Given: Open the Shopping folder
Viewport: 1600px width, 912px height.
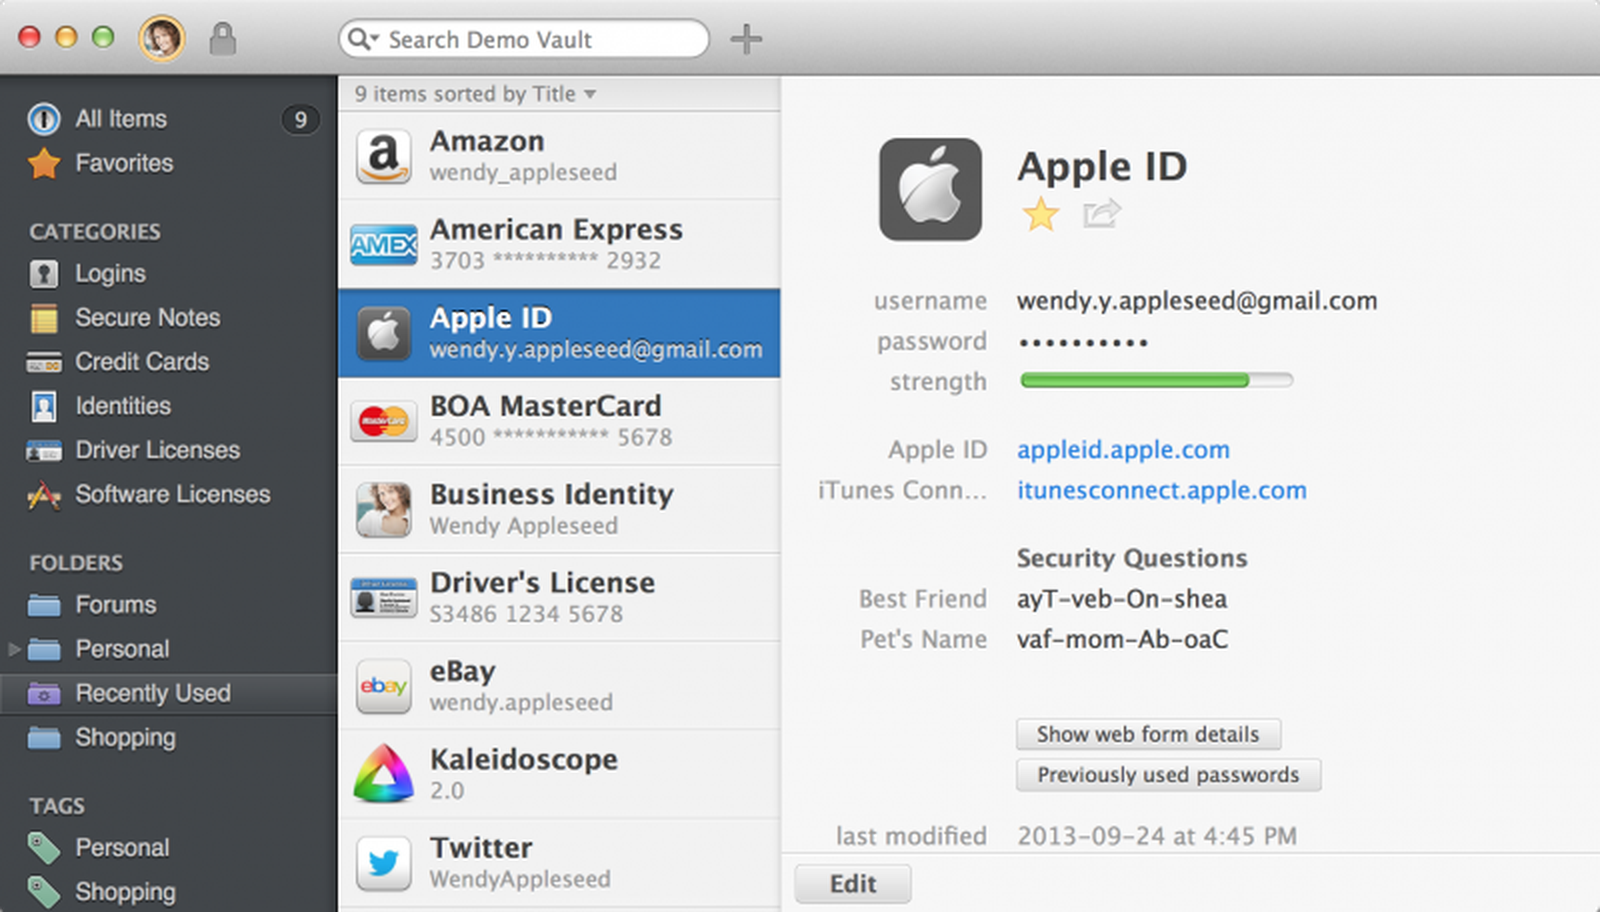Looking at the screenshot, I should coord(126,737).
